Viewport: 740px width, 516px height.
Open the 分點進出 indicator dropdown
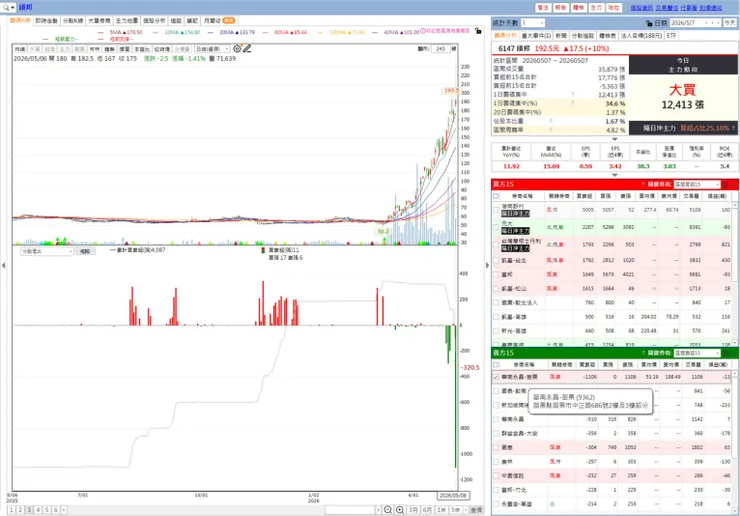[47, 252]
